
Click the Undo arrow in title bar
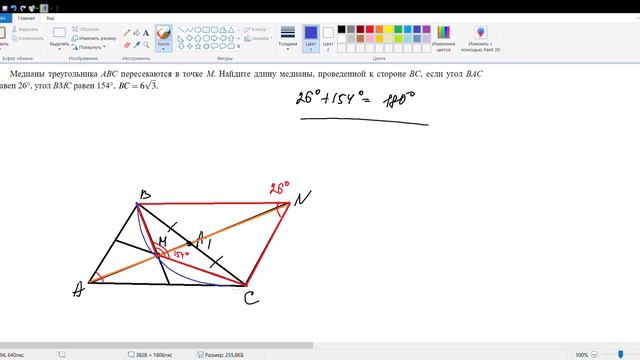(13, 8)
